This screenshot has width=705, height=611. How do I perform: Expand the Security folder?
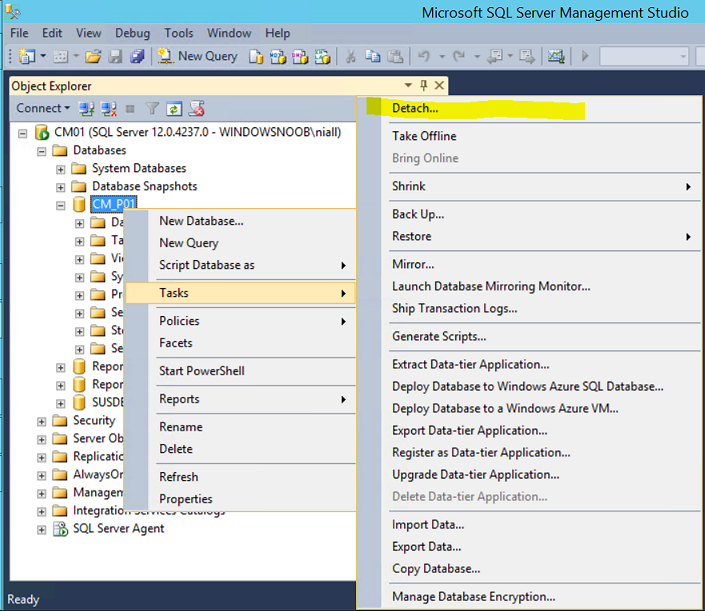click(x=41, y=422)
